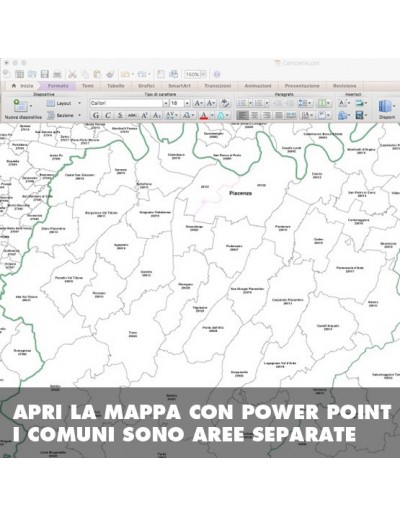400x517 pixels.
Task: Open the Tabelle tab
Action: (116, 86)
